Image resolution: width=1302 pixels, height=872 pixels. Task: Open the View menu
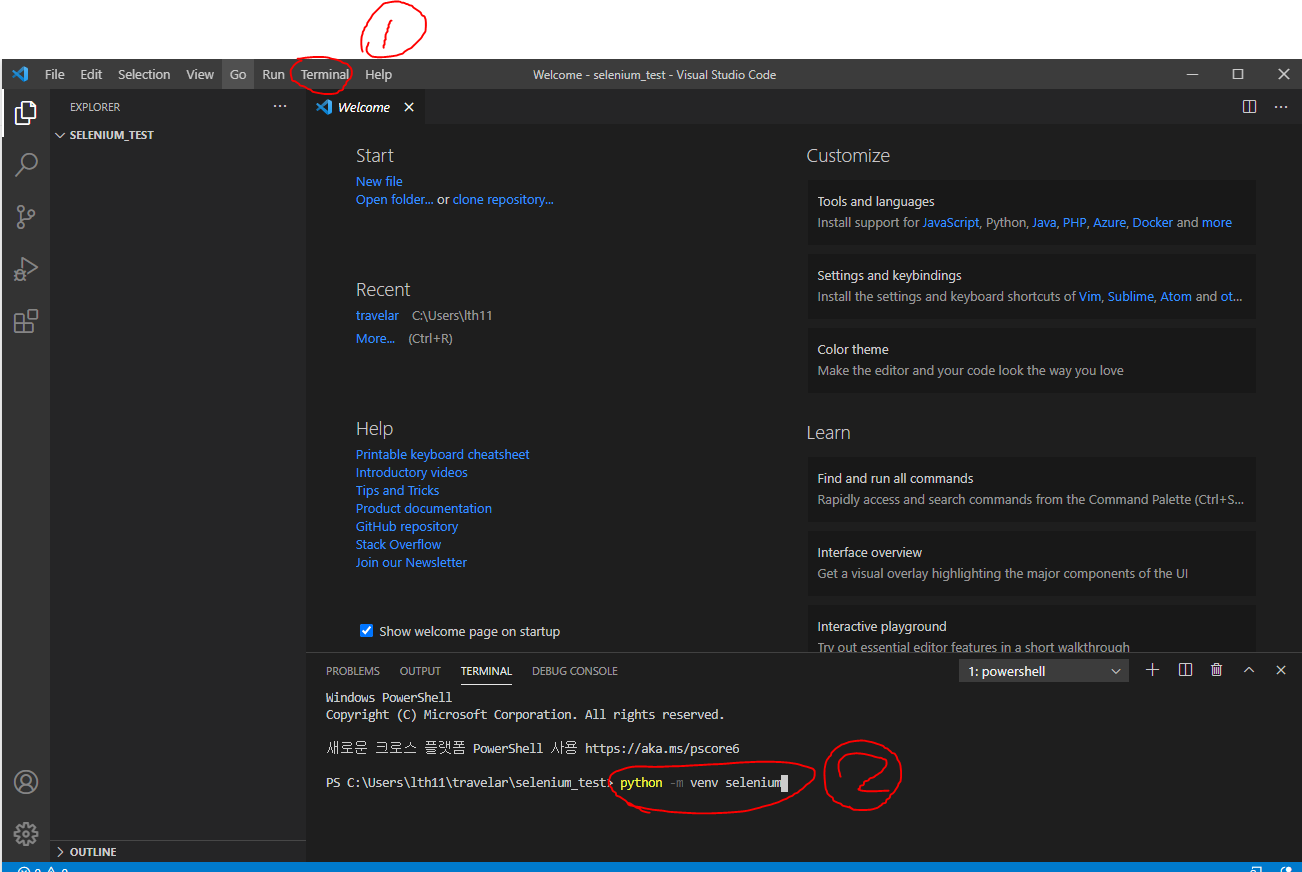click(x=200, y=74)
